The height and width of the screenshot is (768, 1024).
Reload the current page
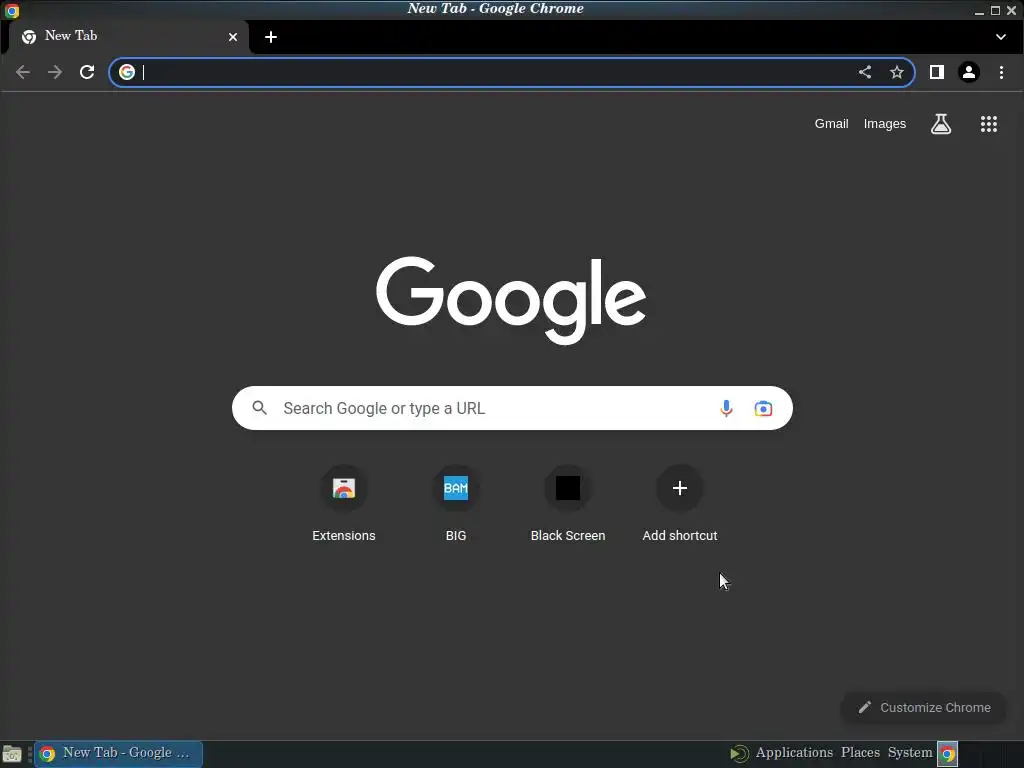(87, 72)
